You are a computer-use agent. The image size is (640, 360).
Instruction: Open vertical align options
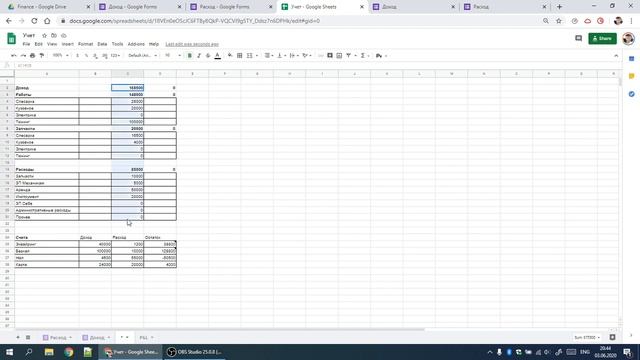281,56
